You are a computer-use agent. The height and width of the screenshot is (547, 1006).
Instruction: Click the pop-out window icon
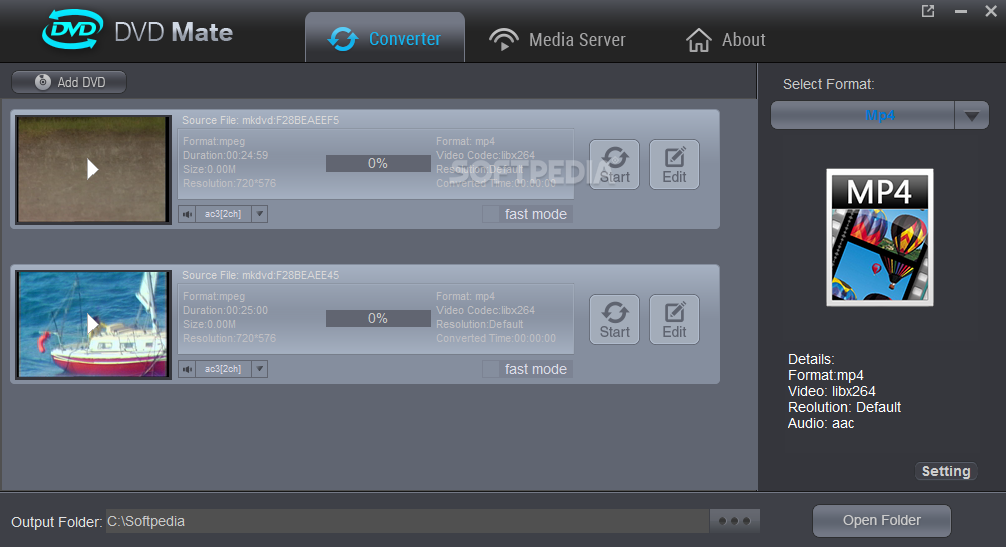[x=928, y=11]
